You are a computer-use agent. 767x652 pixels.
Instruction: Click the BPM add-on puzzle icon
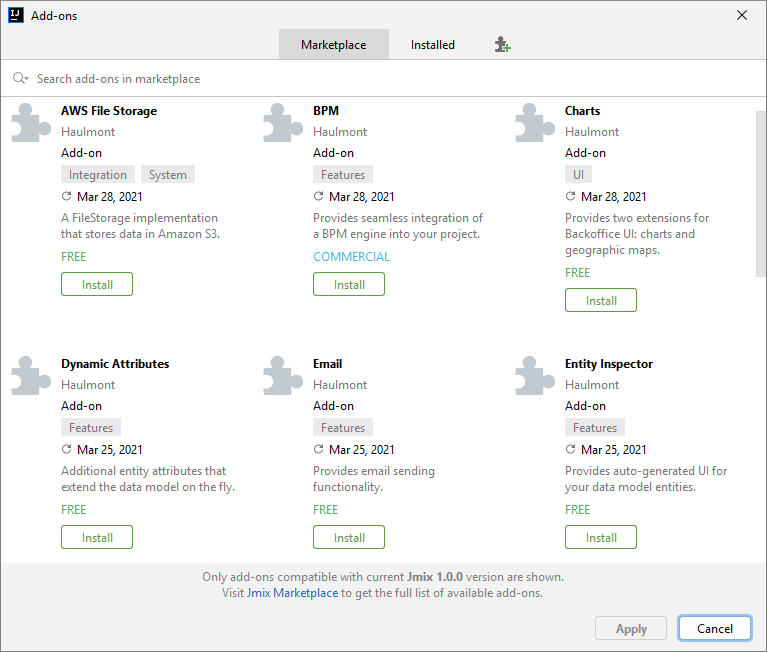pos(282,122)
